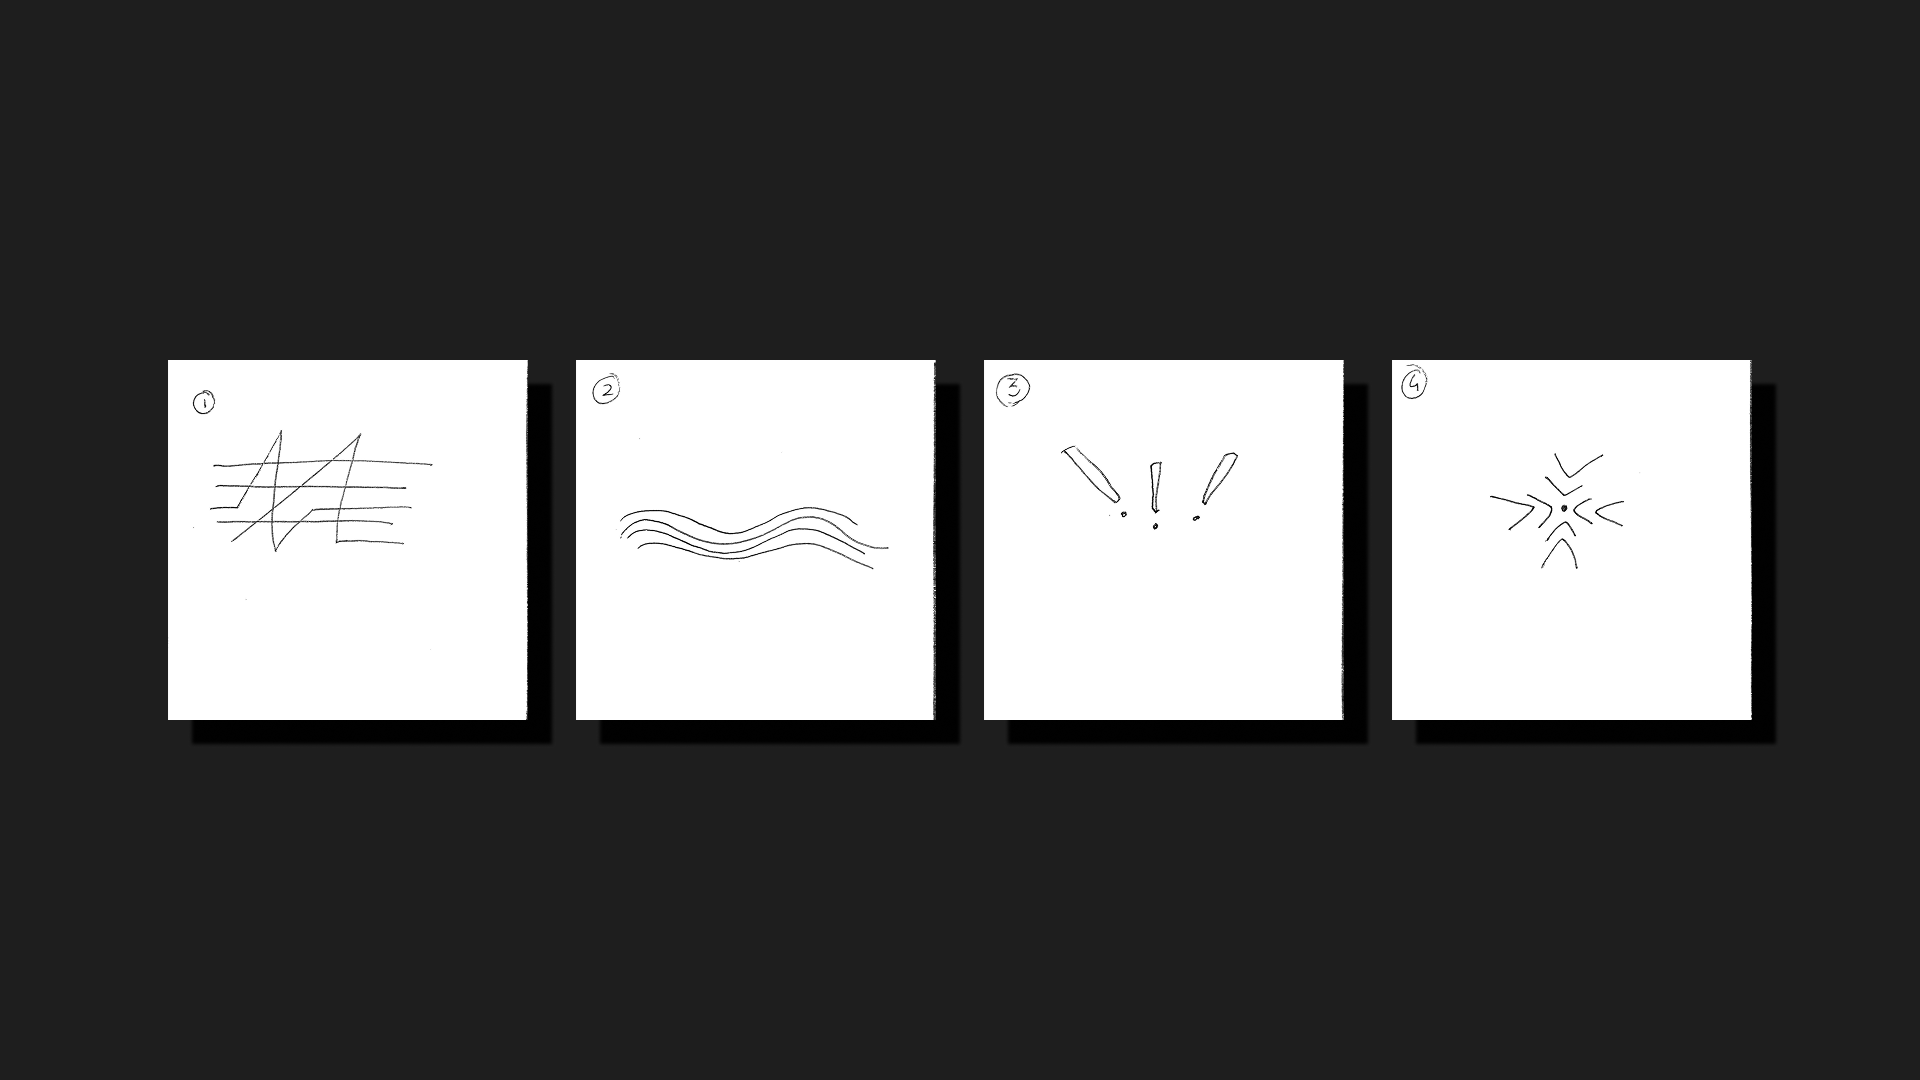
Task: Click the circled number 1 label
Action: coord(203,403)
